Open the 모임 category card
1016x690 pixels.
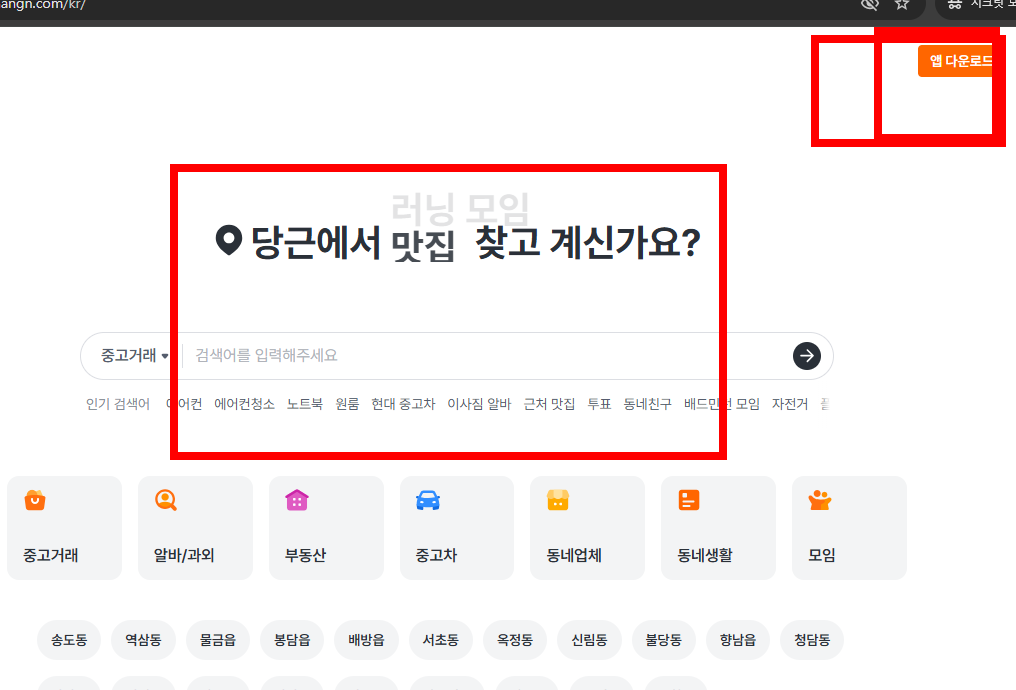coord(849,528)
